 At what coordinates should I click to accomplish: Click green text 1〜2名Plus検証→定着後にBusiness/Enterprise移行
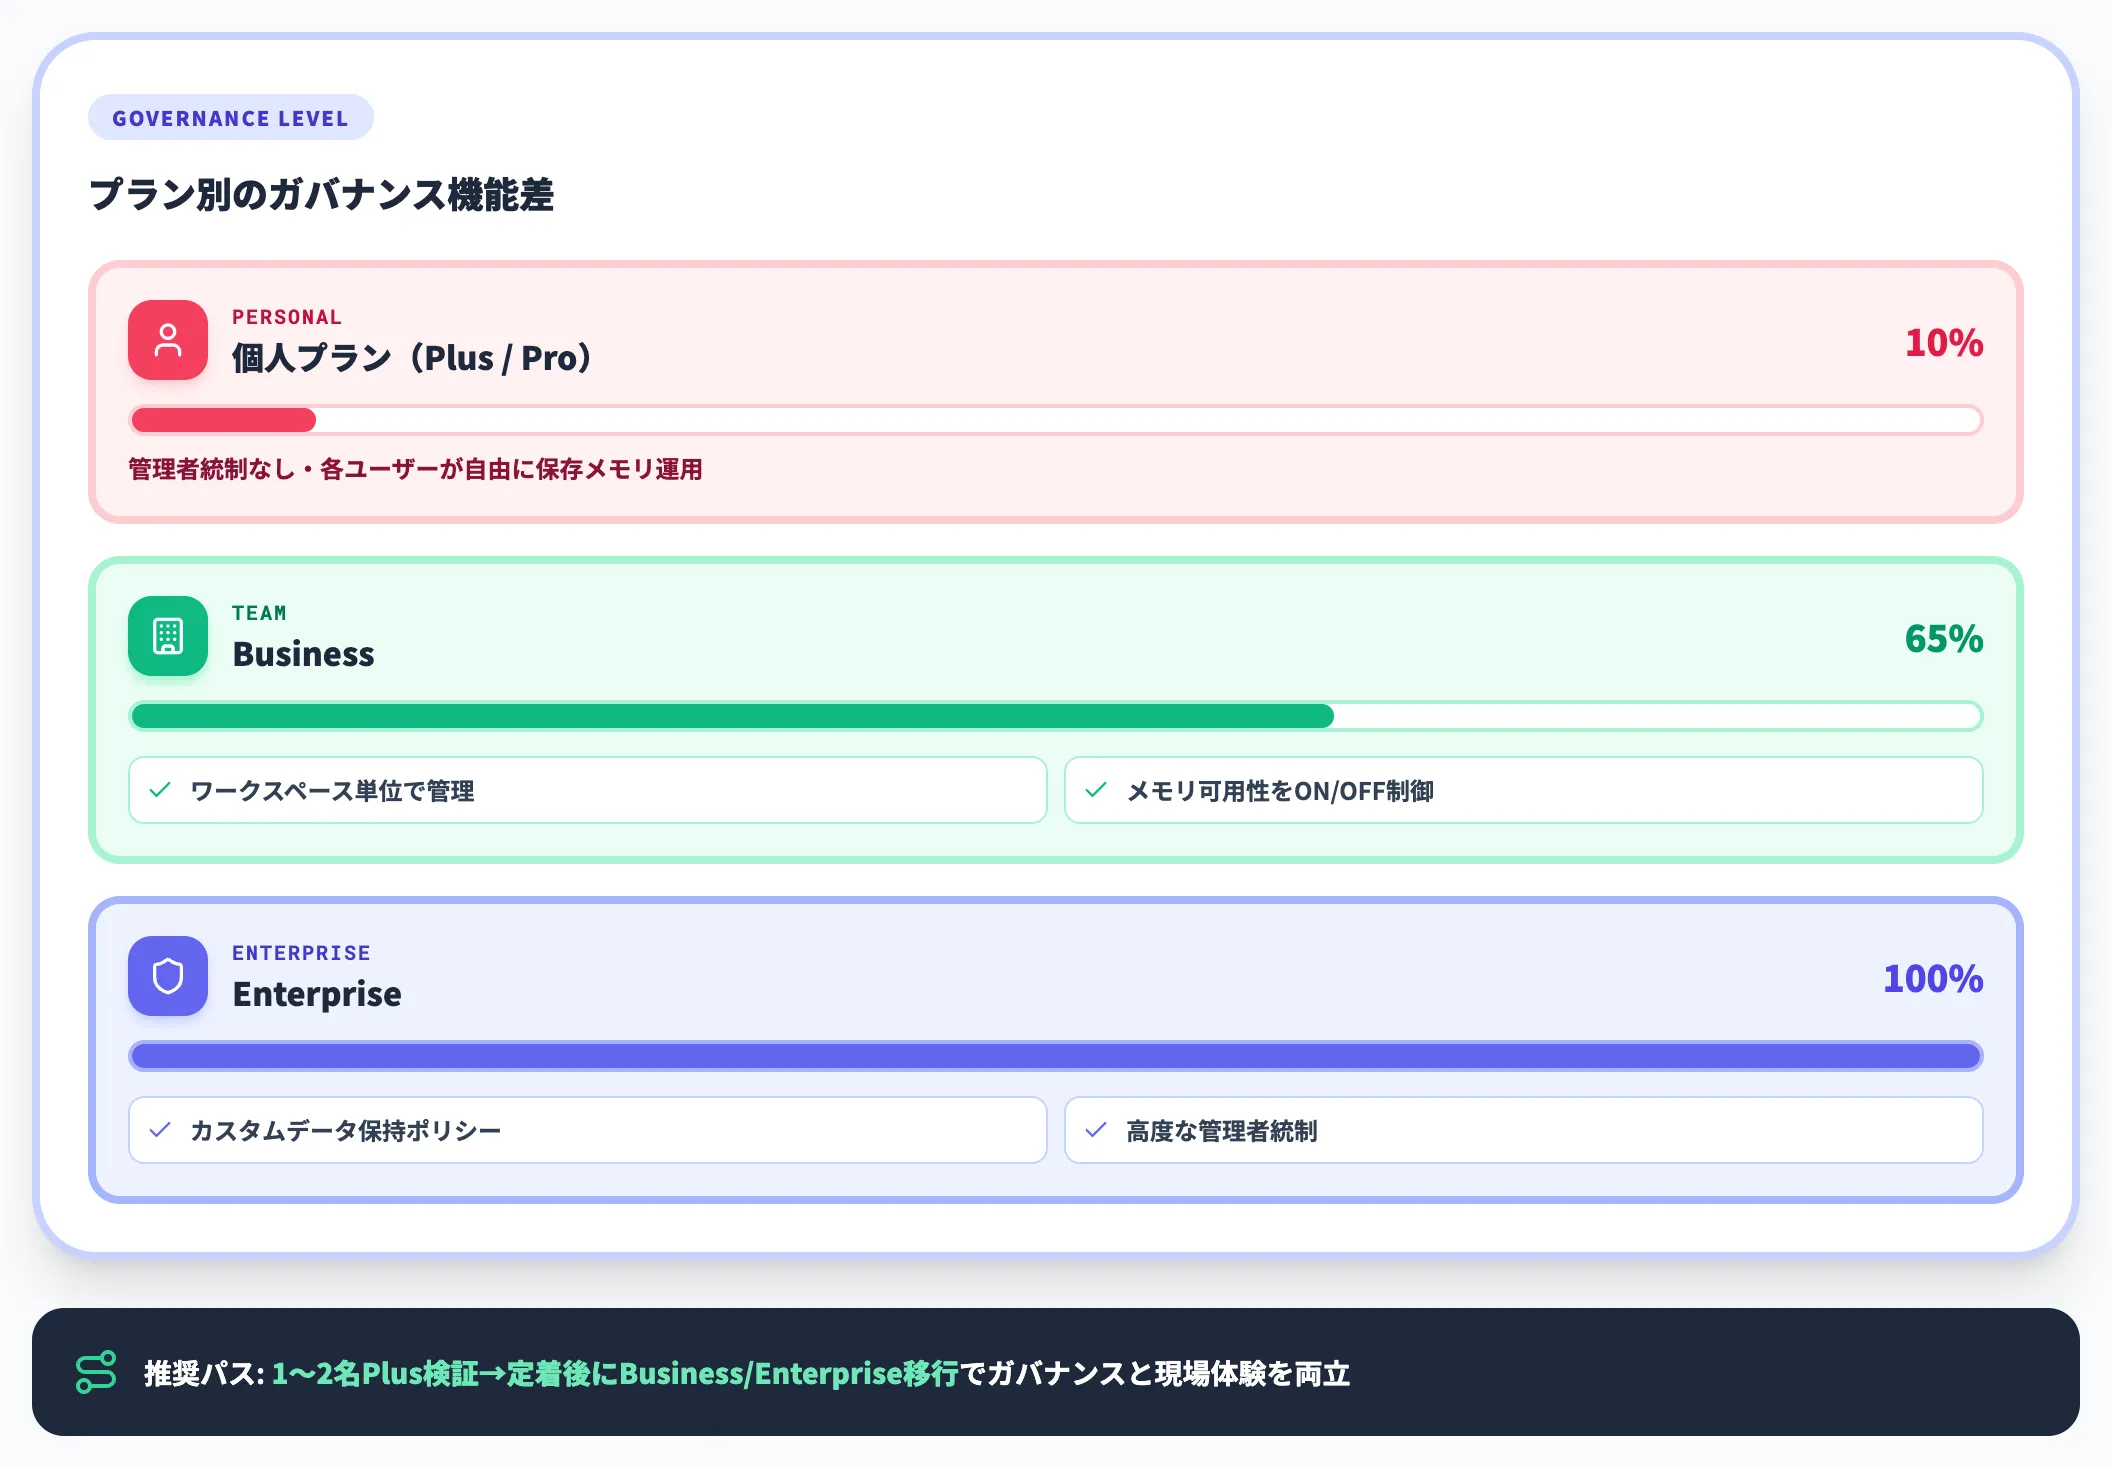[615, 1373]
